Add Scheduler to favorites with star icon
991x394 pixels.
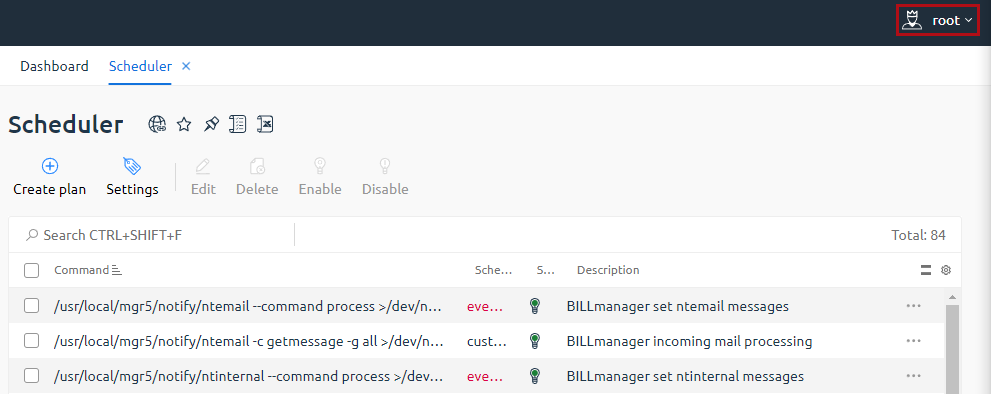[184, 124]
